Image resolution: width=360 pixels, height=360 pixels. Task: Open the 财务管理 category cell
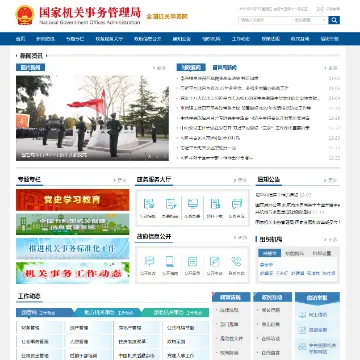coord(39,328)
